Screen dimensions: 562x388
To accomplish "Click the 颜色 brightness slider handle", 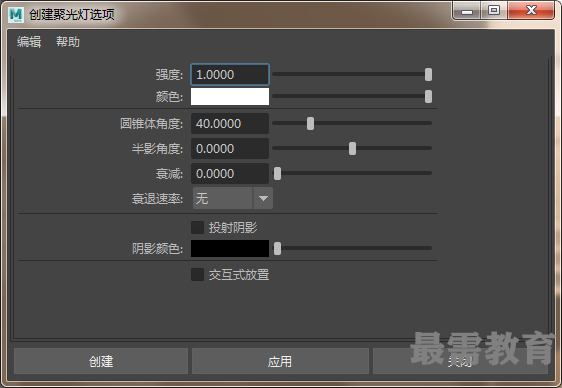I will coord(428,96).
